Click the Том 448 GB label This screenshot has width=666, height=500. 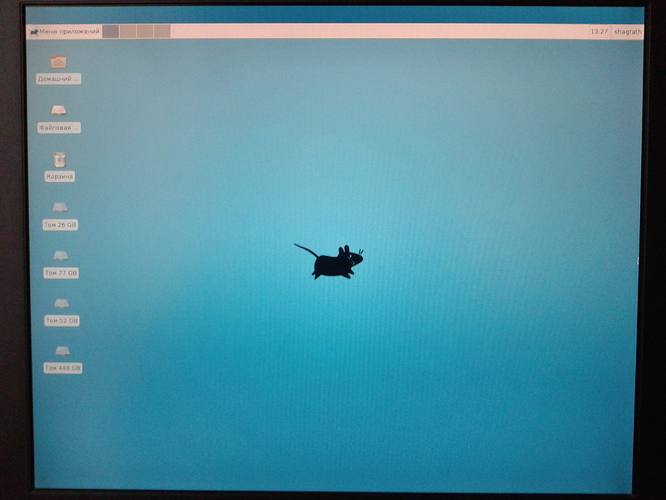tap(63, 368)
